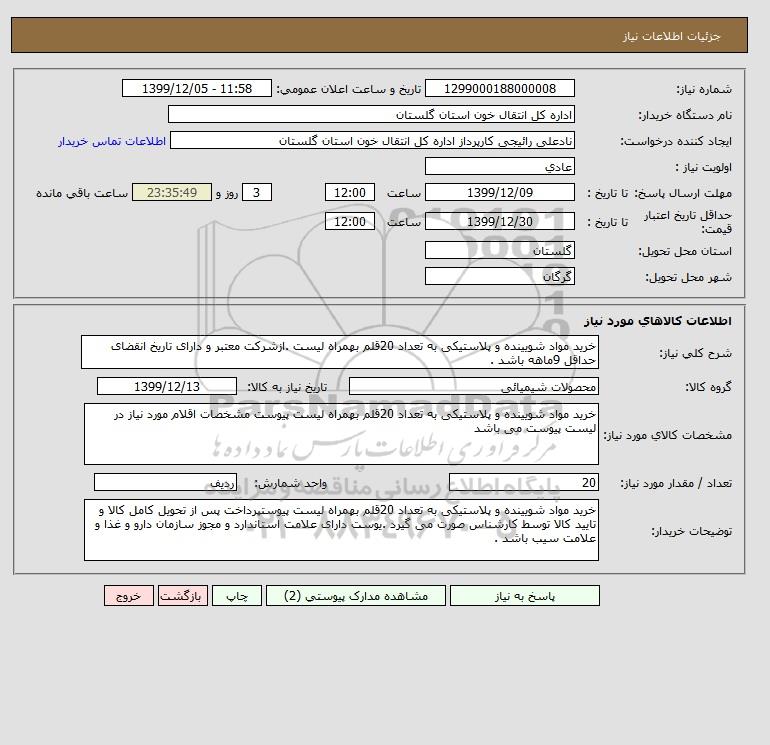
Task: Click the گروه کالا label
Action: 709,387
